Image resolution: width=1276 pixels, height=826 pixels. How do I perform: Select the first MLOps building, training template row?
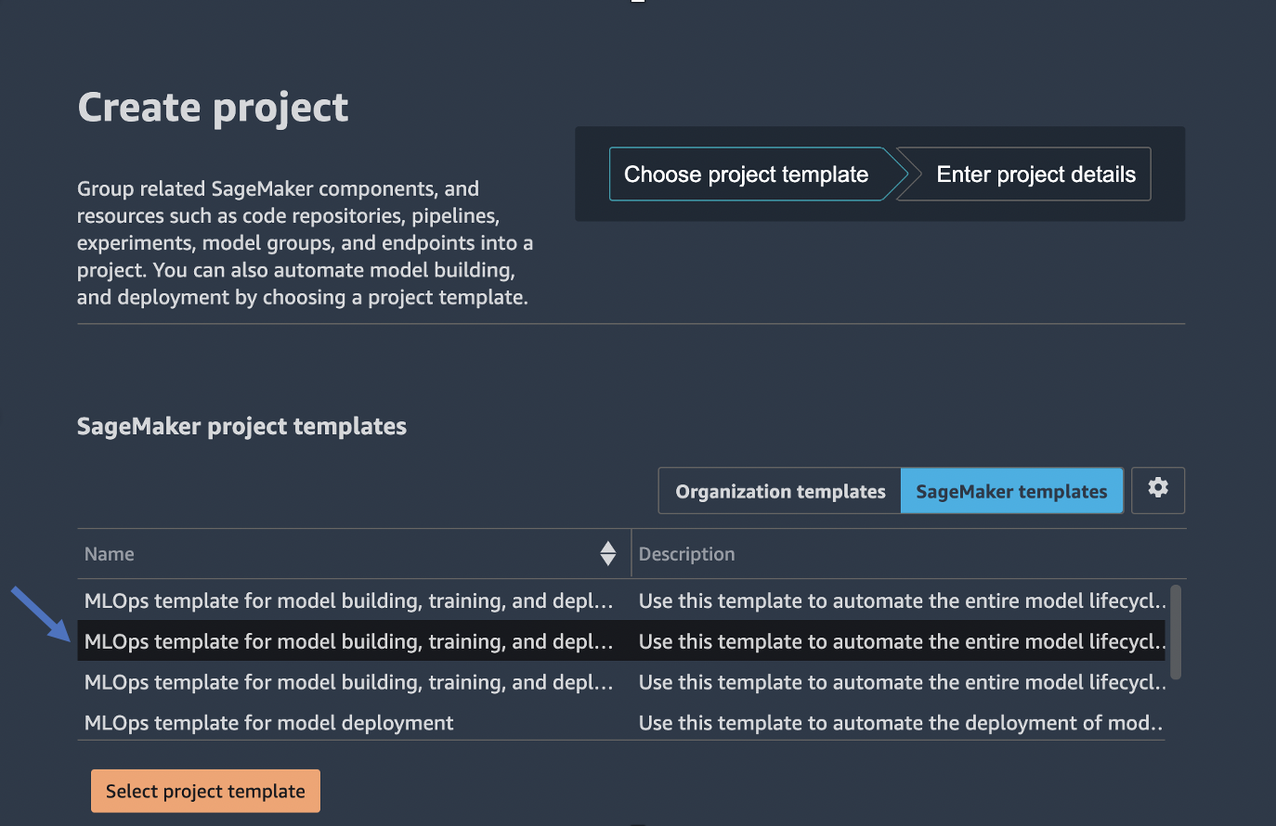[x=348, y=601]
